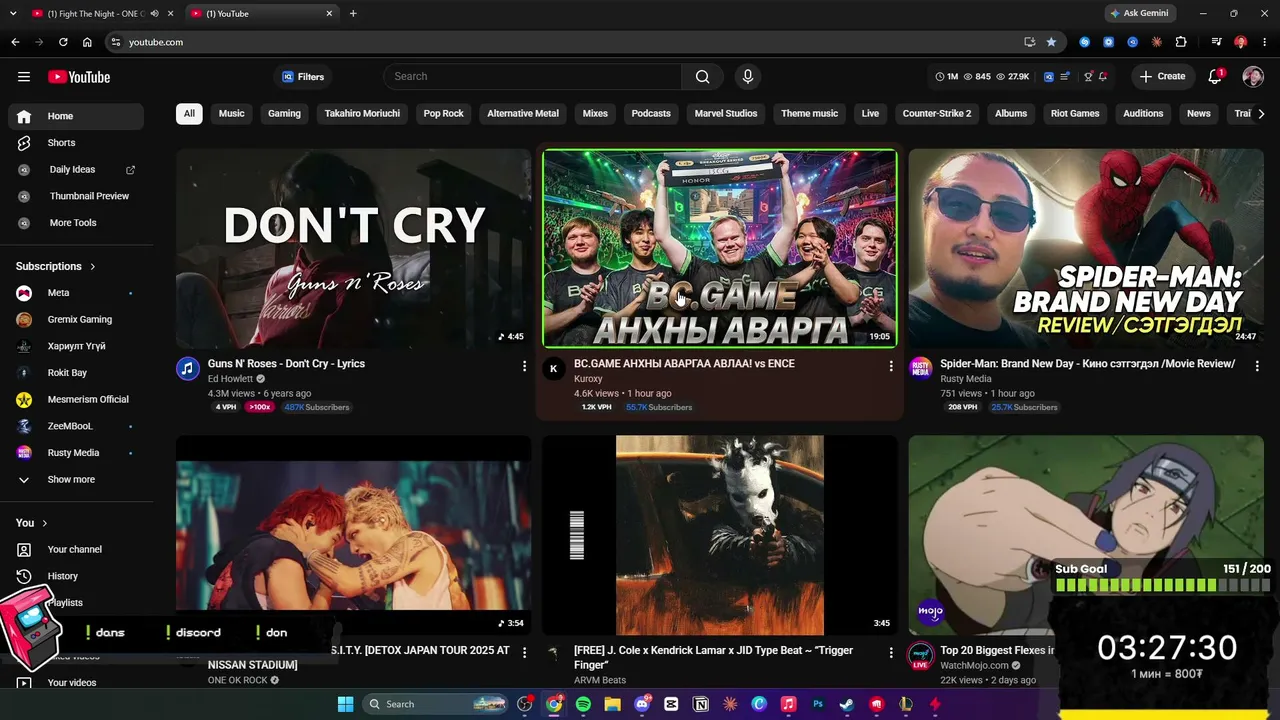Open Discord from the taskbar
The height and width of the screenshot is (720, 1280).
642,704
